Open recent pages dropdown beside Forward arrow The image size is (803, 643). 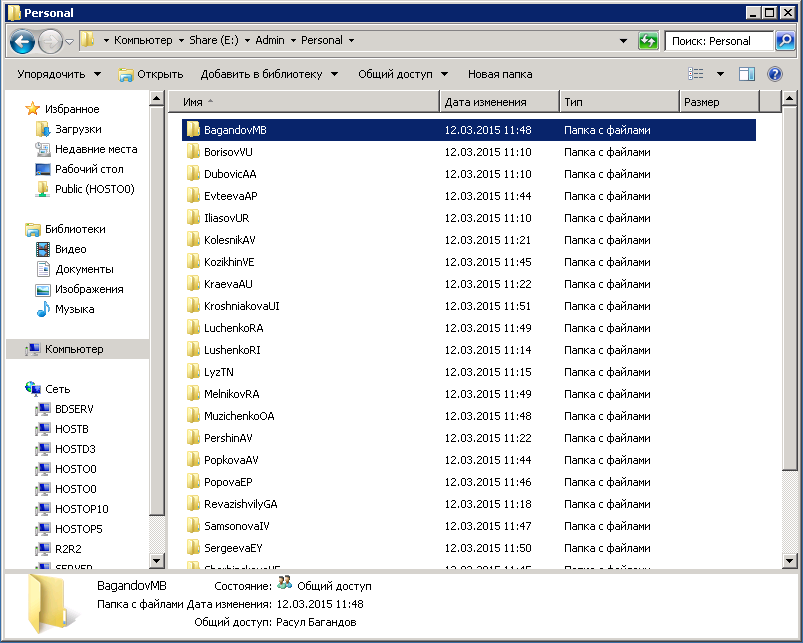coord(70,41)
